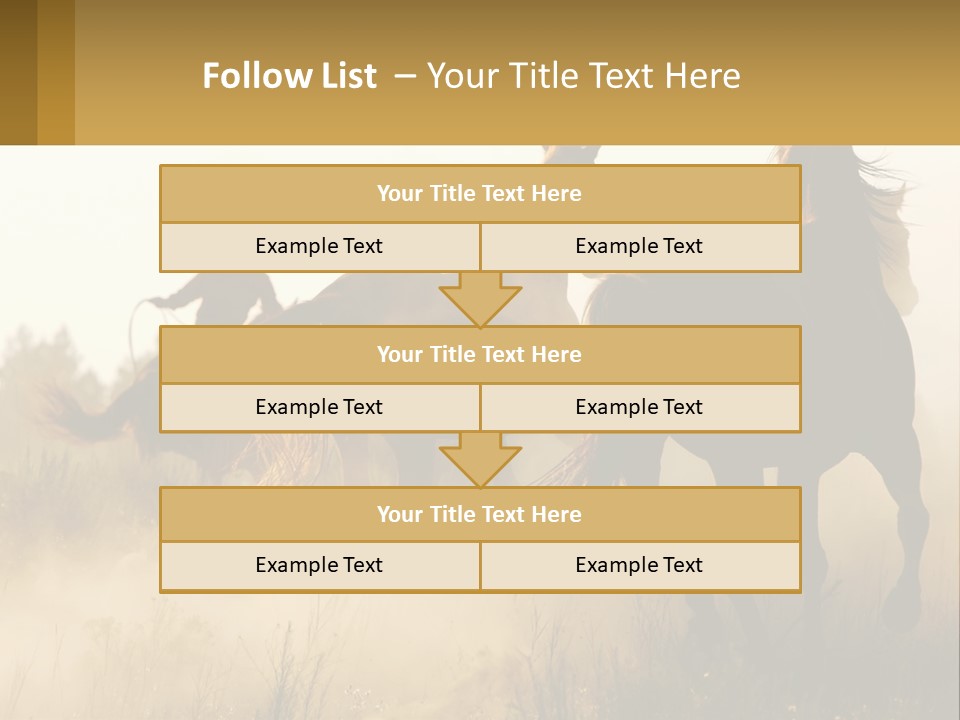Image resolution: width=960 pixels, height=720 pixels.
Task: Click right 'Example Text' cell in middle block
Action: (x=639, y=407)
